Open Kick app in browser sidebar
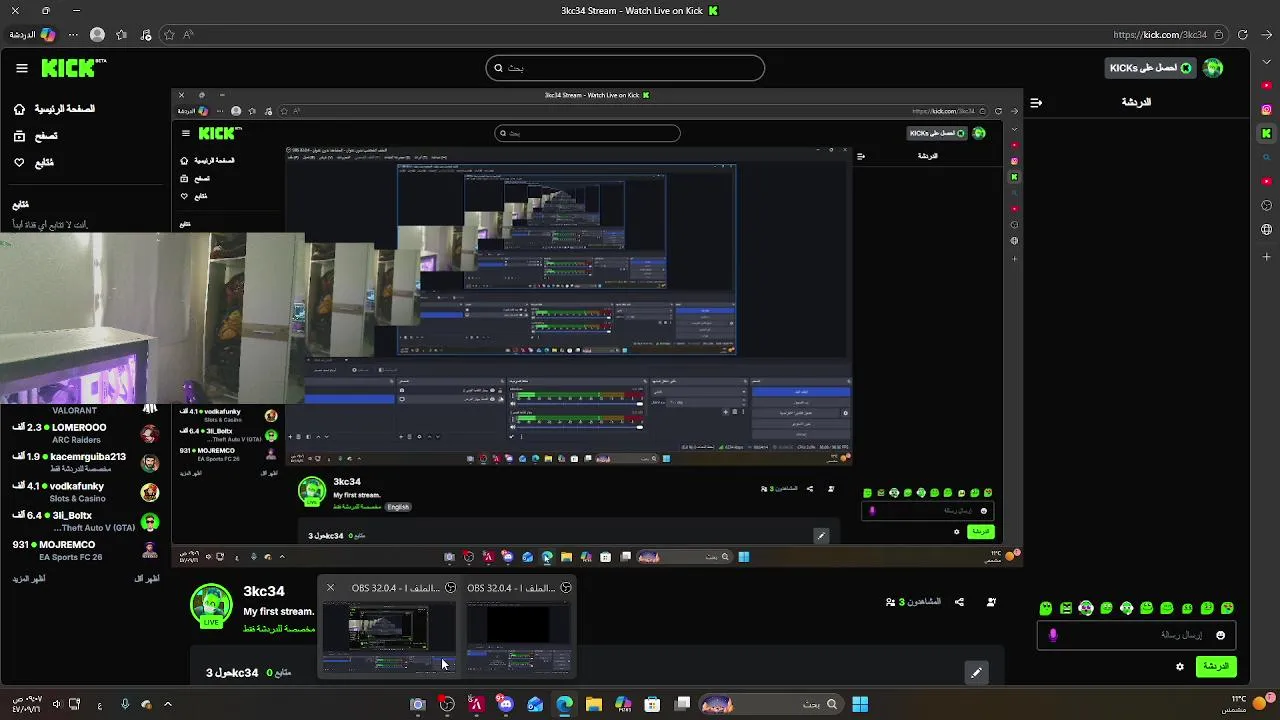The height and width of the screenshot is (720, 1280). pyautogui.click(x=1266, y=133)
